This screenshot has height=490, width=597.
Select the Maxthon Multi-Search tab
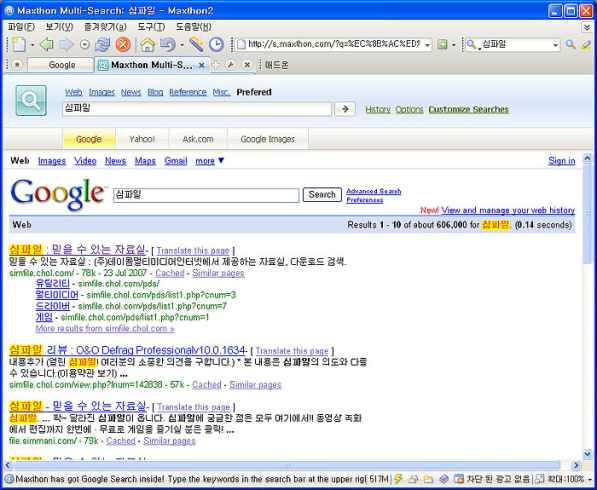click(152, 65)
